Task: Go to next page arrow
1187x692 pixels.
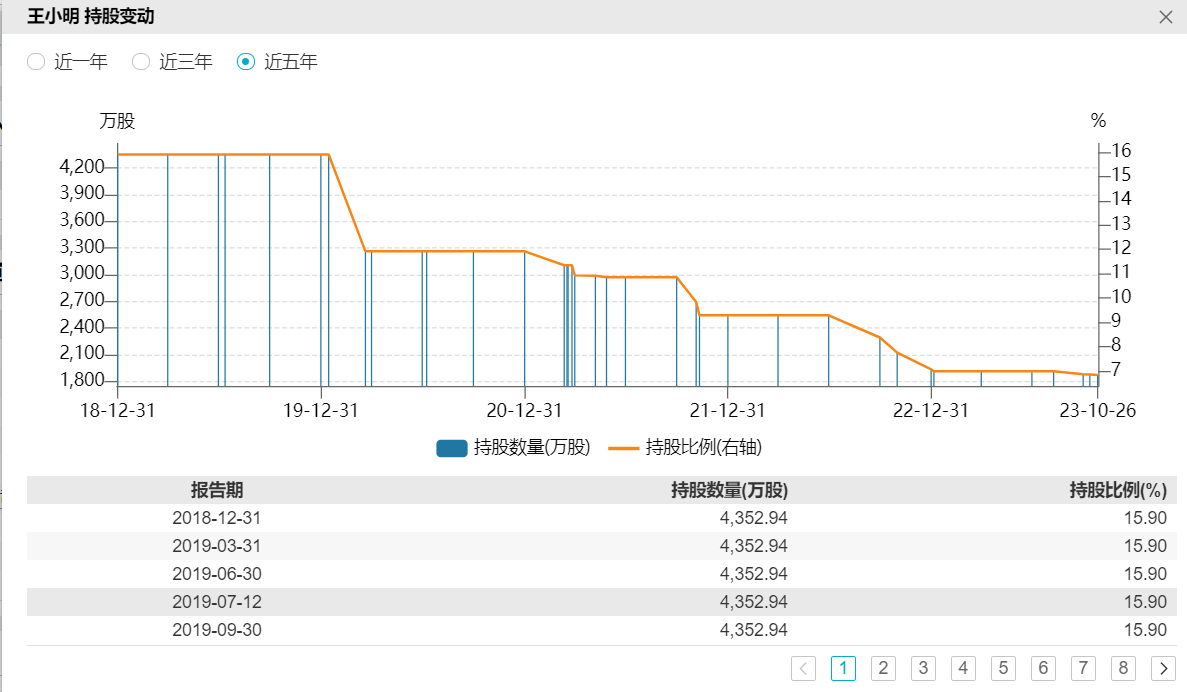Action: [1164, 669]
